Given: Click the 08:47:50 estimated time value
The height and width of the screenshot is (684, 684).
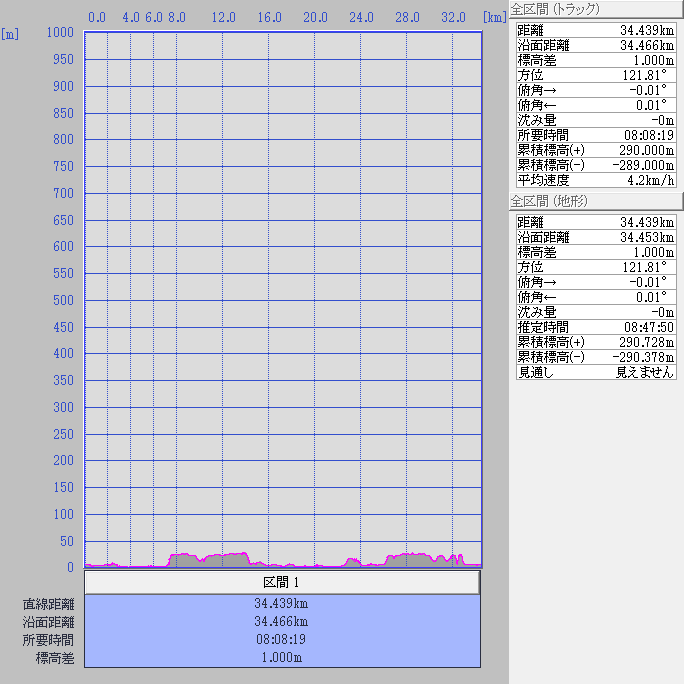Looking at the screenshot, I should (649, 327).
